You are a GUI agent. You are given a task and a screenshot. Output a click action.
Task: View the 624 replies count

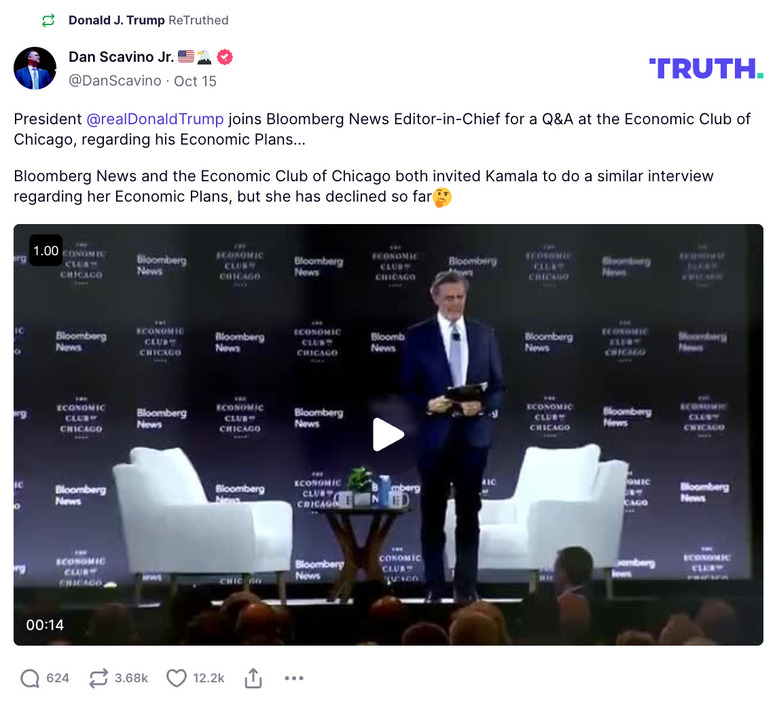click(x=57, y=678)
